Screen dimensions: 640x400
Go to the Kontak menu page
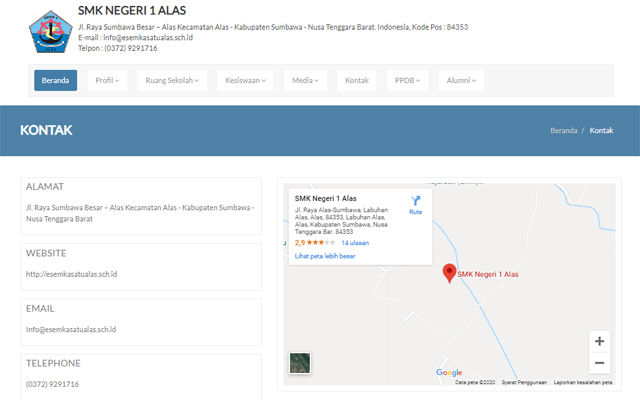357,80
